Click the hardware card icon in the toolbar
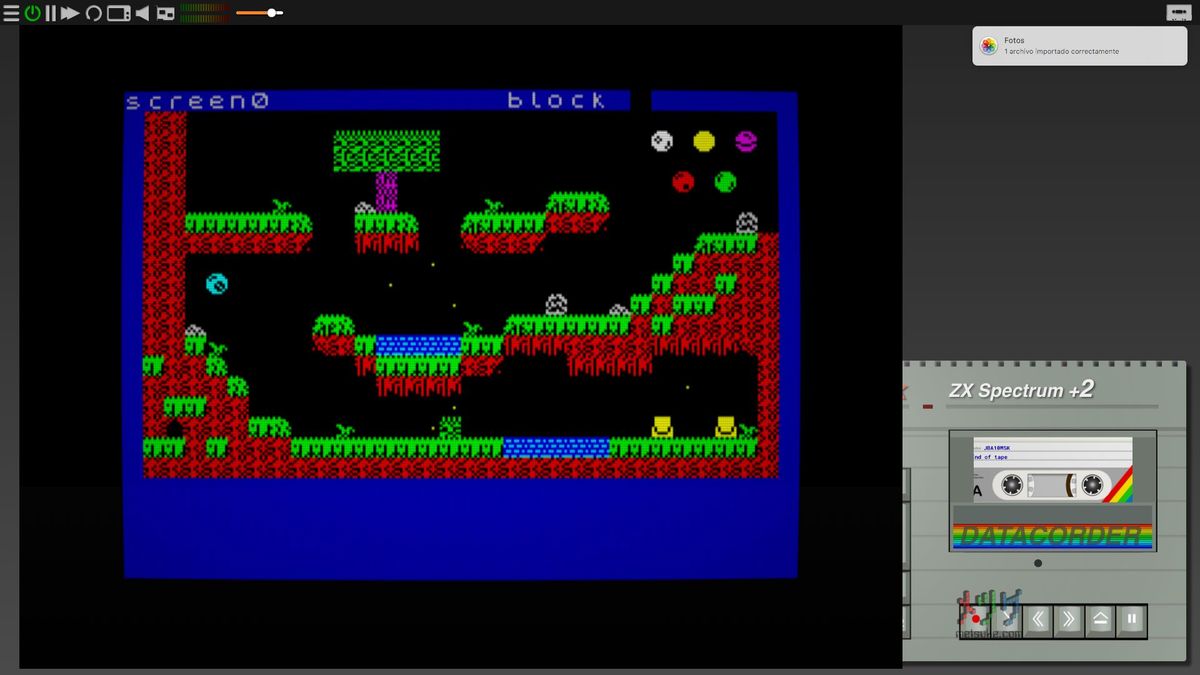This screenshot has height=675, width=1200. (166, 13)
